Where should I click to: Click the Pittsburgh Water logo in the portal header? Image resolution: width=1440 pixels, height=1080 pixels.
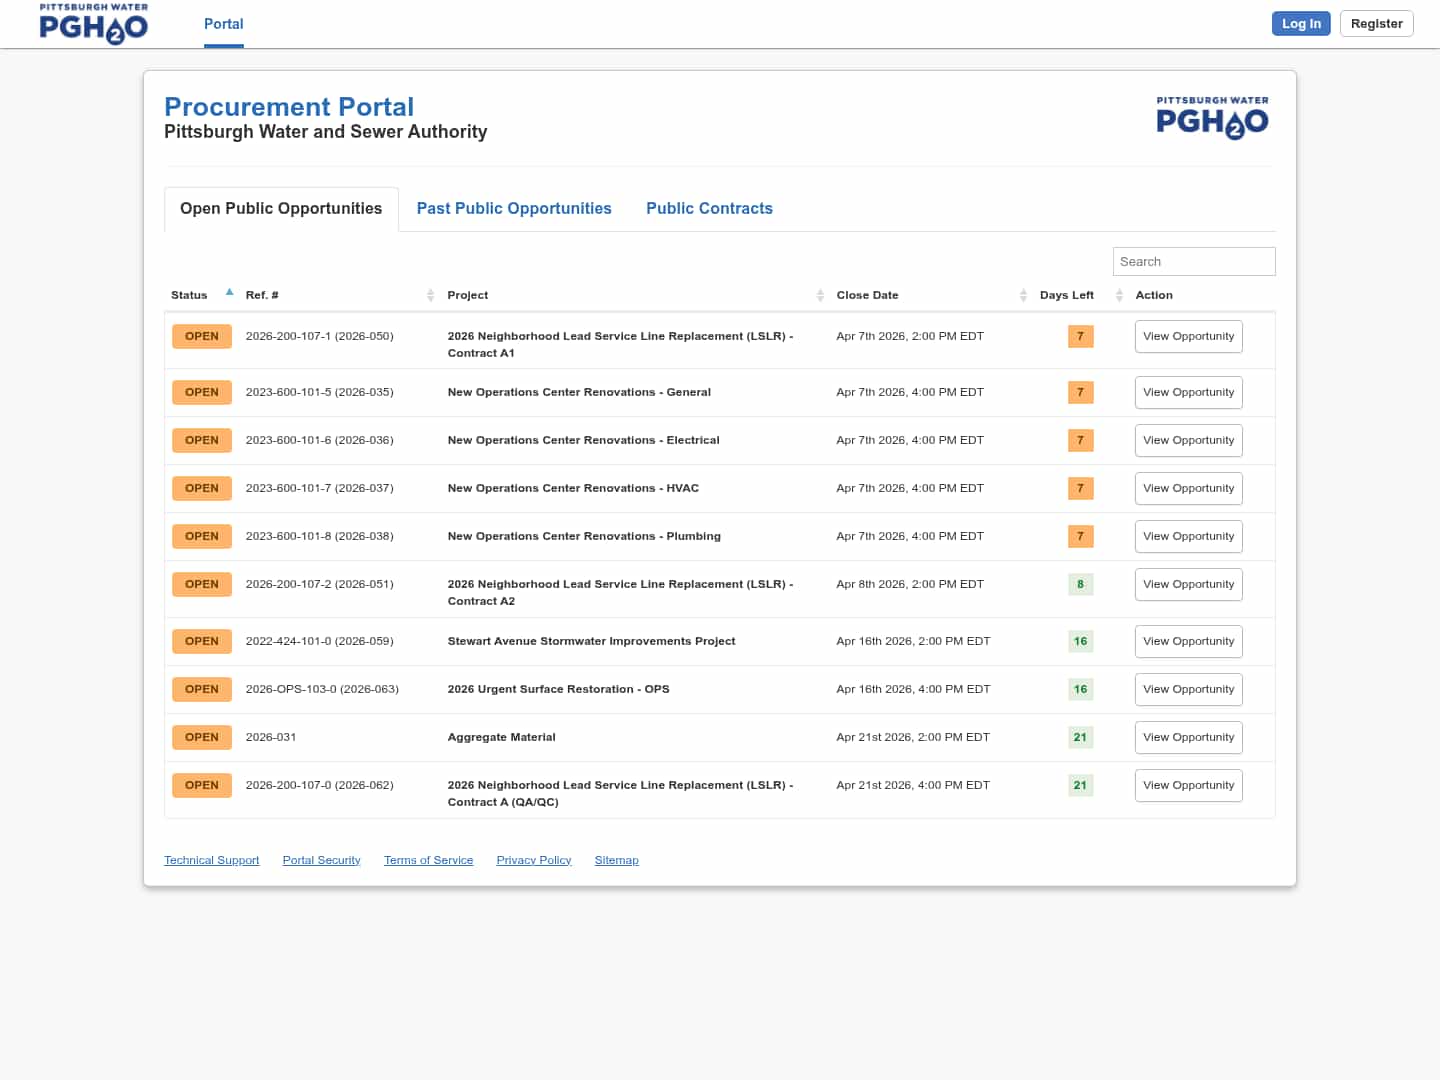tap(1212, 118)
